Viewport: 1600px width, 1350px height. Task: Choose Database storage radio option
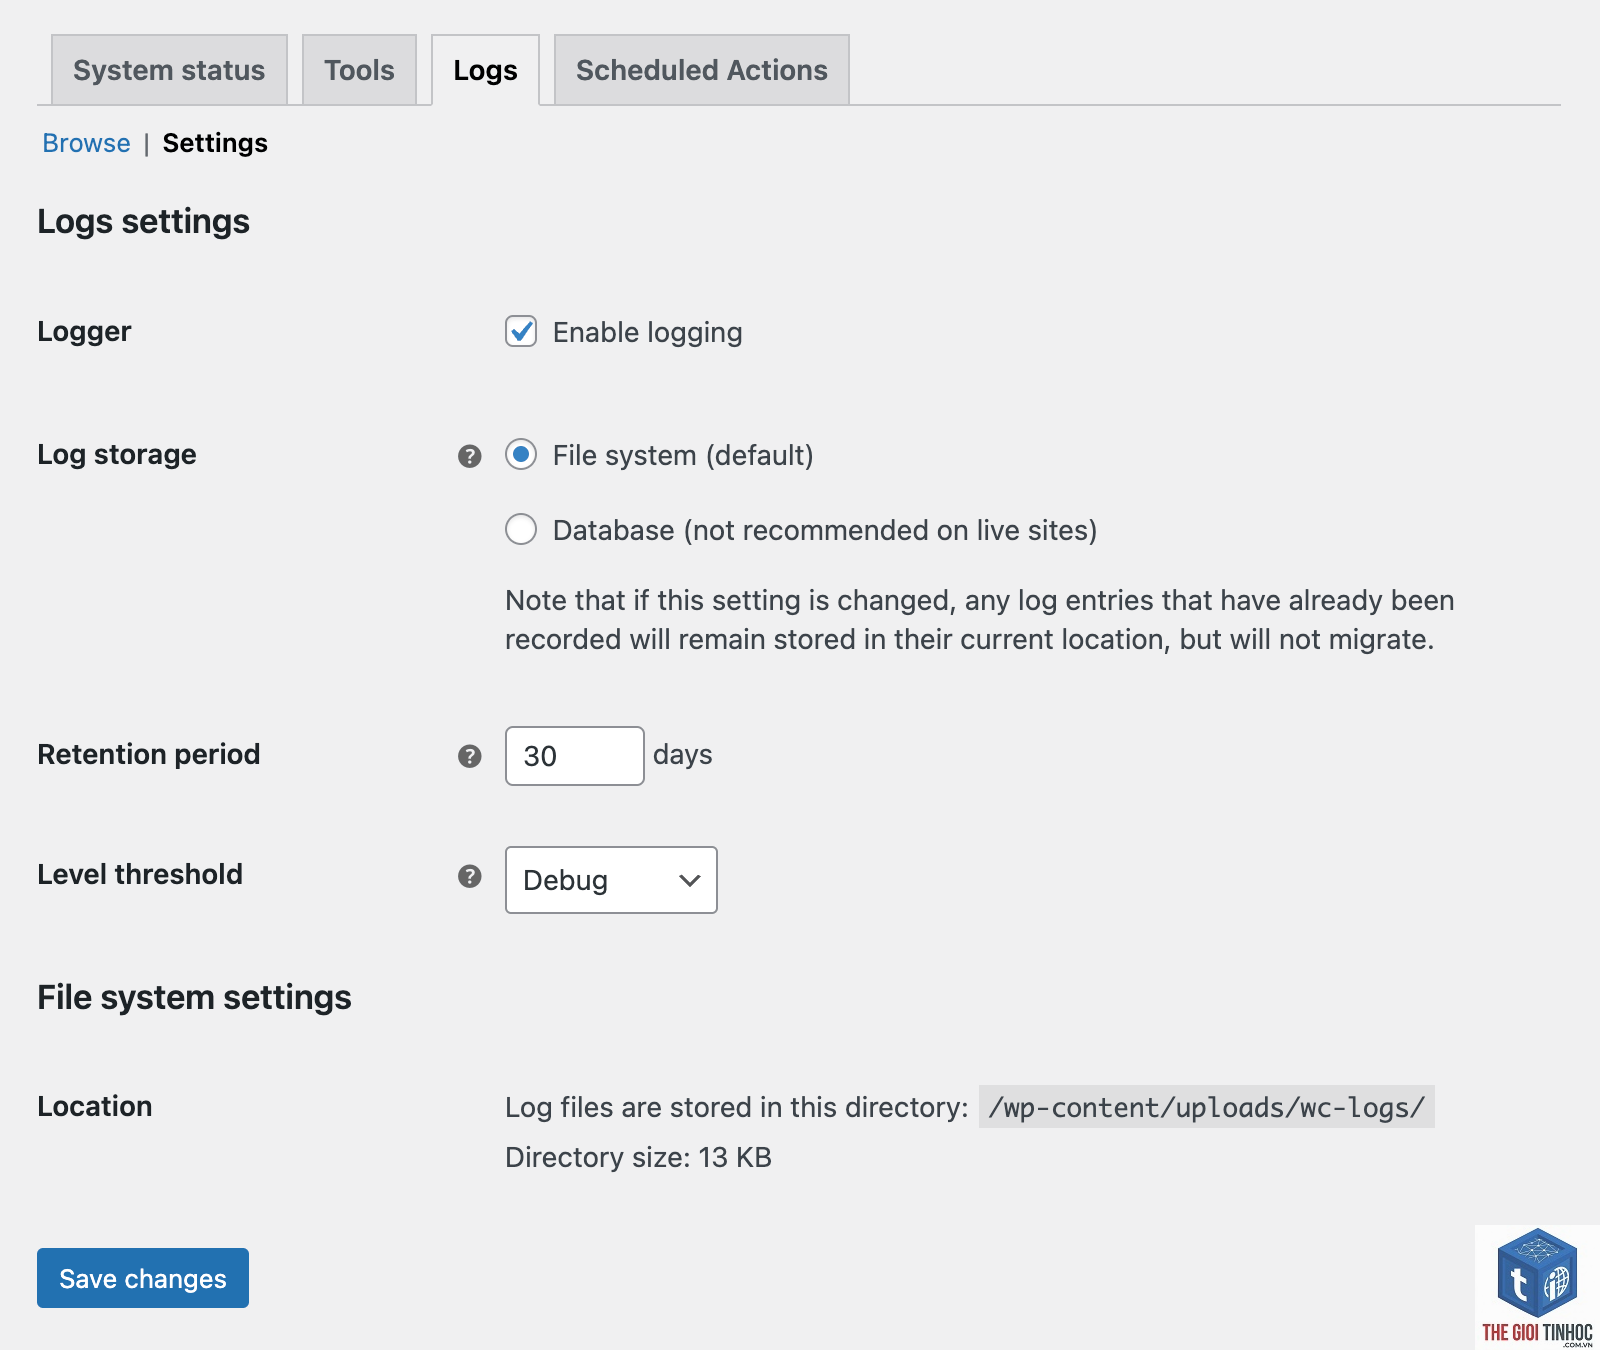pyautogui.click(x=521, y=529)
